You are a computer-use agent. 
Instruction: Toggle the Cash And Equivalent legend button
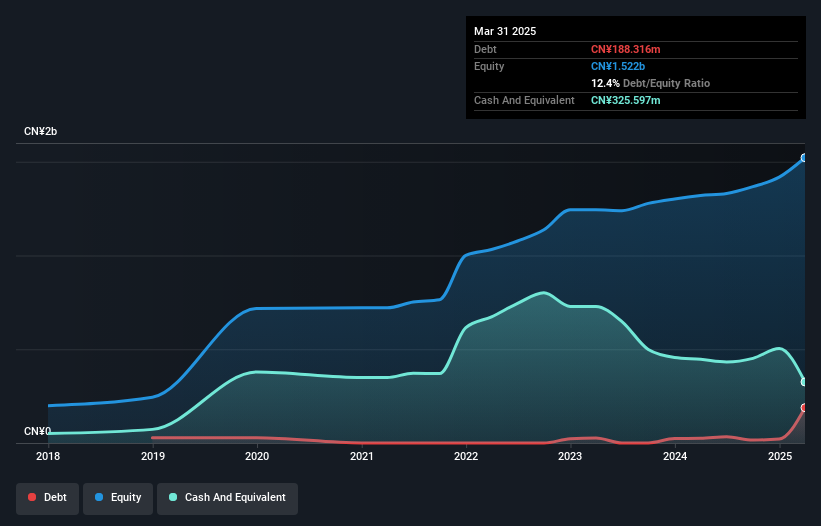point(227,498)
